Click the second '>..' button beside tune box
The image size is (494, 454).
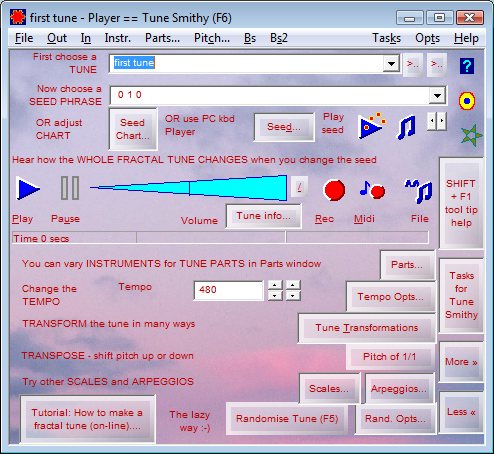coord(437,64)
